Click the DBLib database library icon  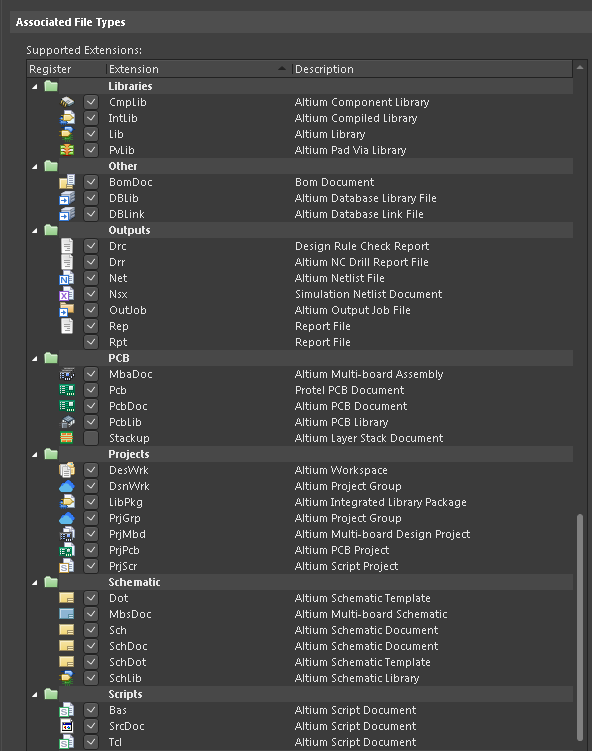[x=67, y=198]
